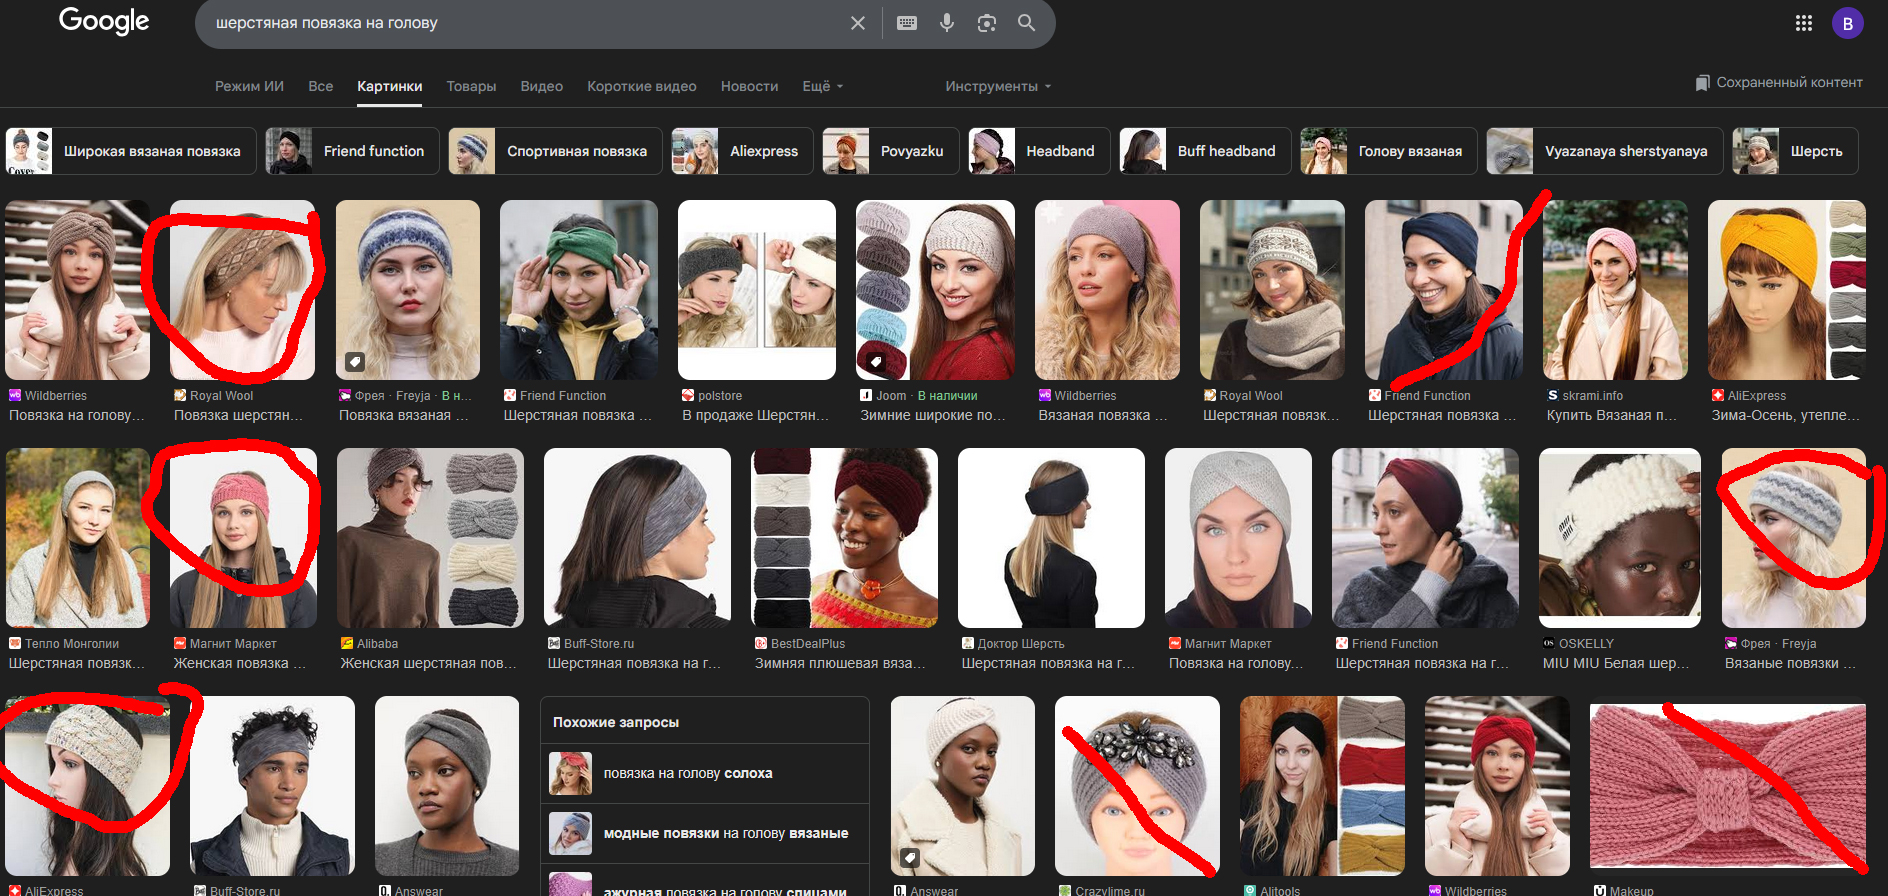Click the Google logo

(104, 21)
